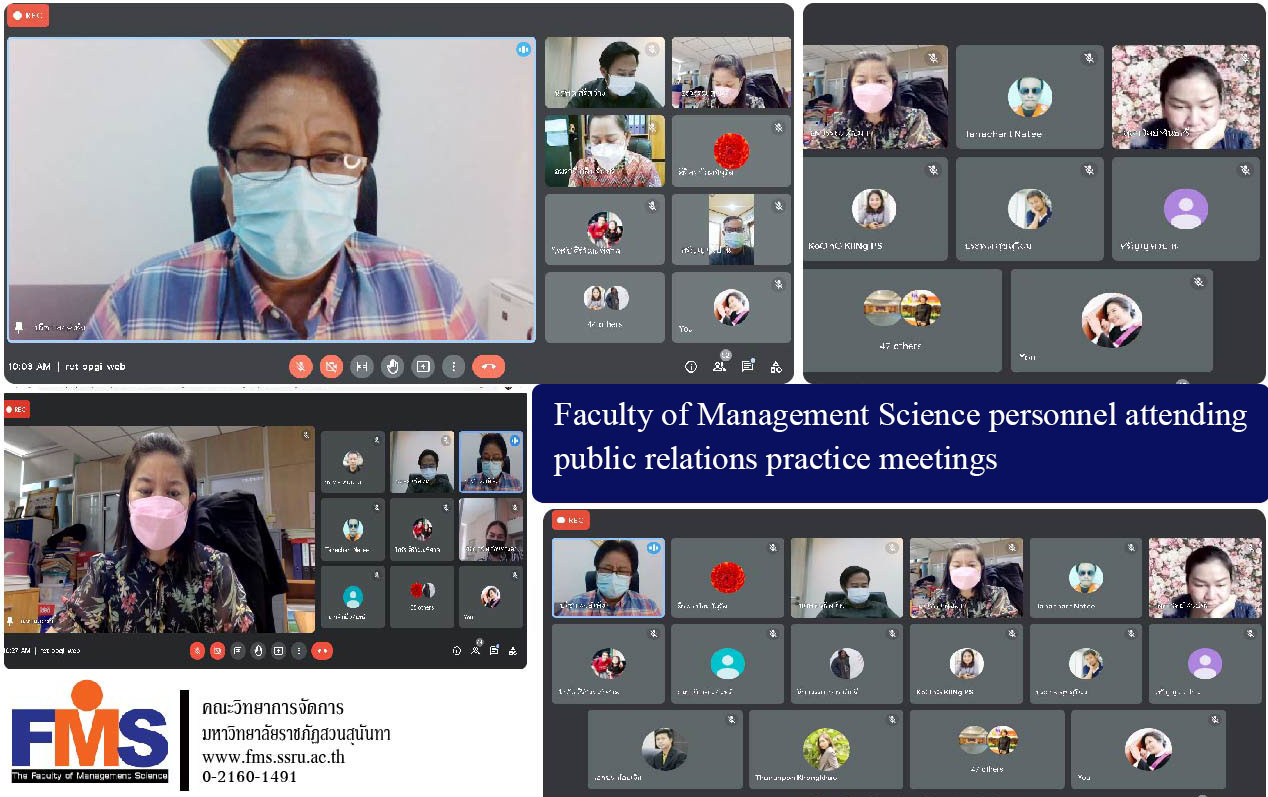Click Present now icon in 10:09 AM meeting

(x=423, y=367)
